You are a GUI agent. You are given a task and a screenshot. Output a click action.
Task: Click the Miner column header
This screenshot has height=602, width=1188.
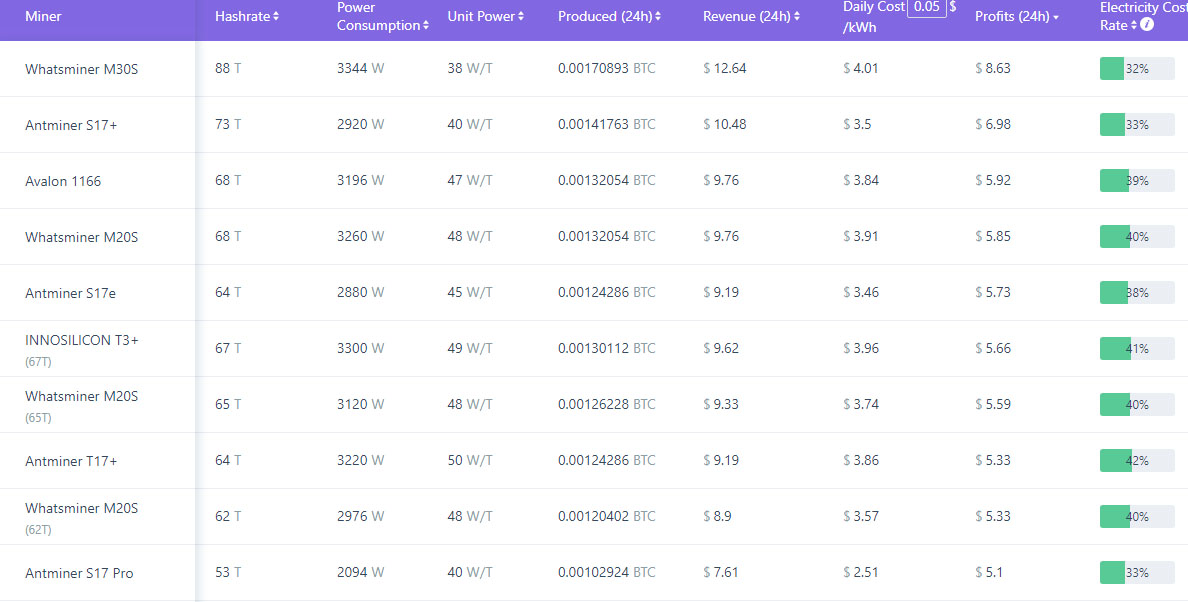click(43, 17)
